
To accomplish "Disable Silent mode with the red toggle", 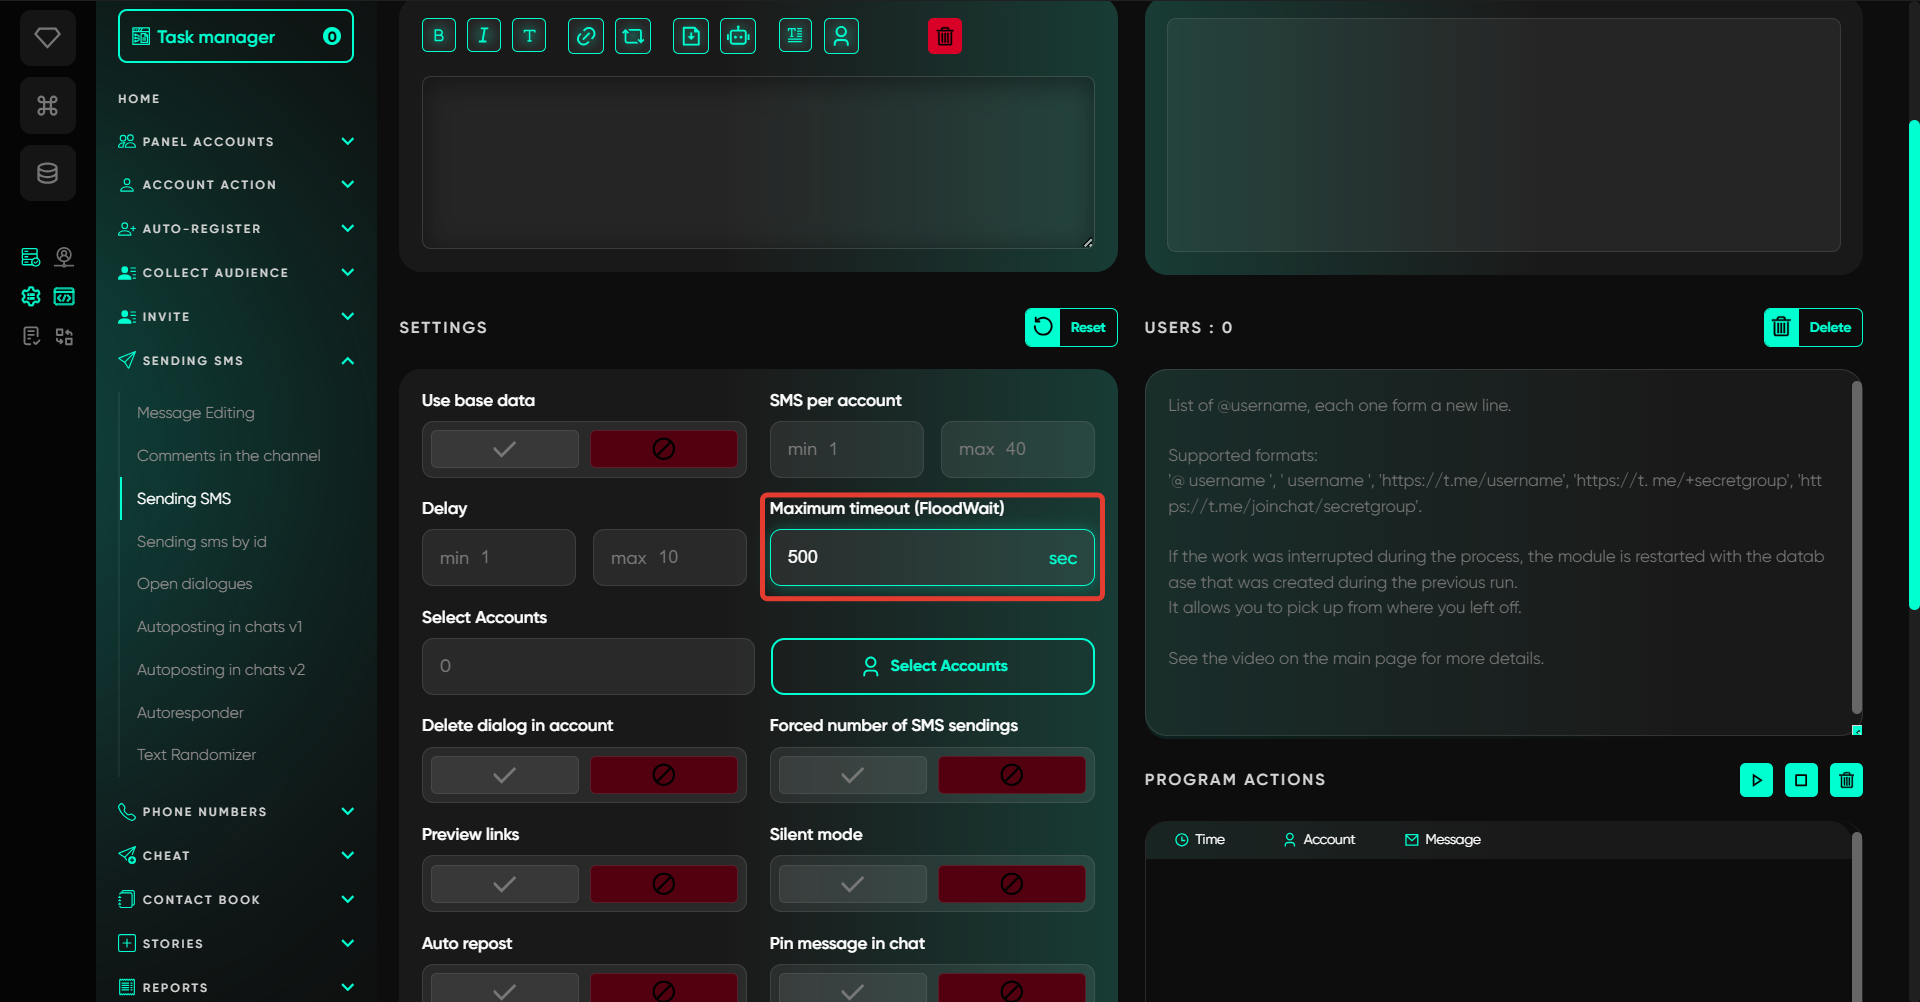I will (1011, 884).
